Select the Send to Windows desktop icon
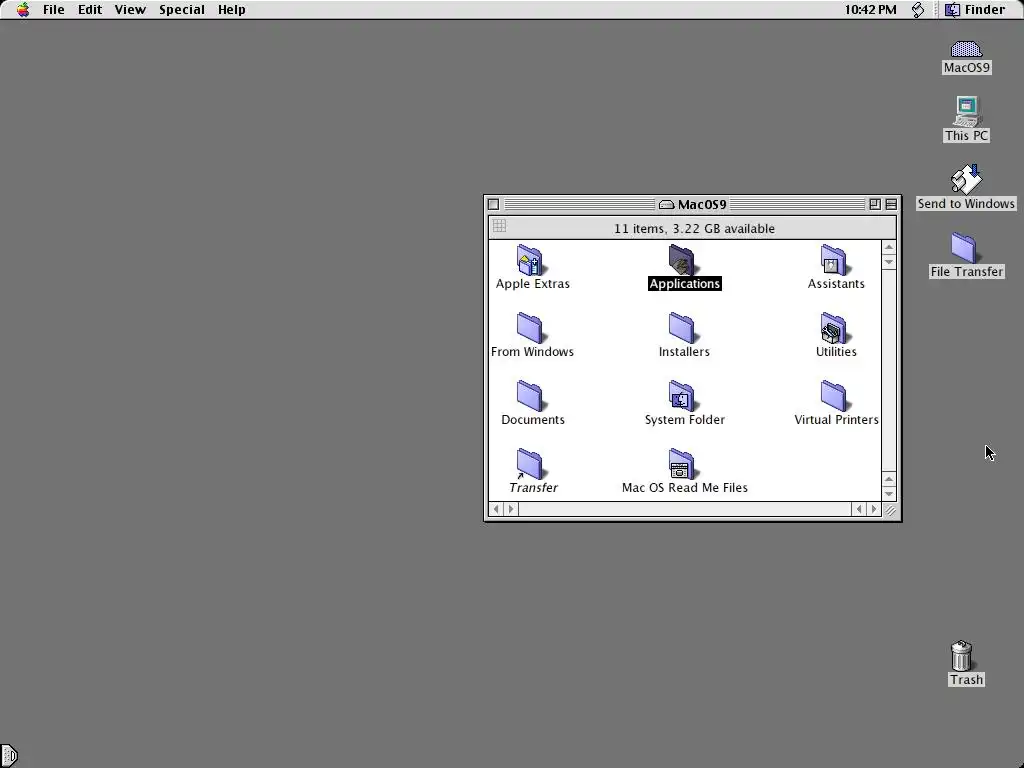This screenshot has width=1024, height=768. coord(967,179)
